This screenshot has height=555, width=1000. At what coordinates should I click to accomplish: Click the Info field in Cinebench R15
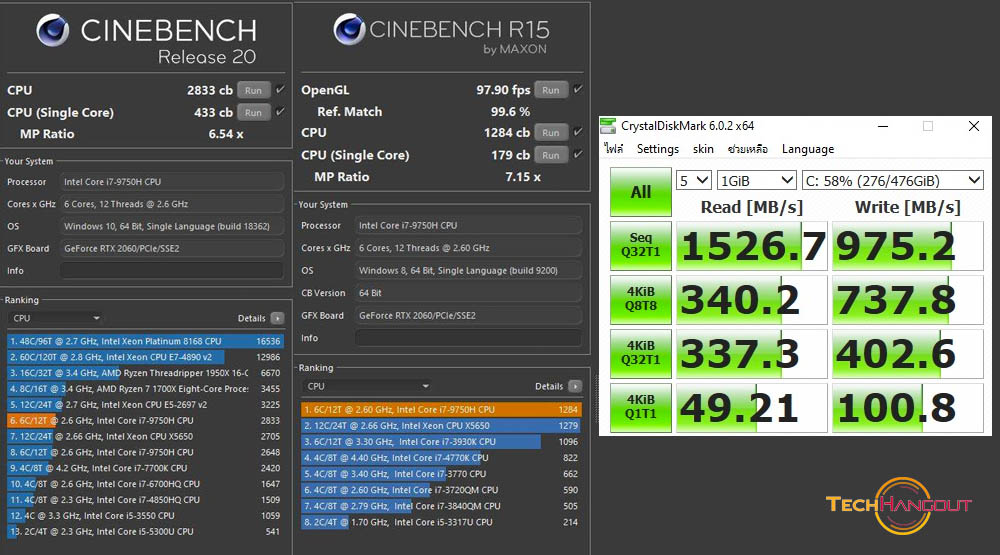[x=469, y=338]
